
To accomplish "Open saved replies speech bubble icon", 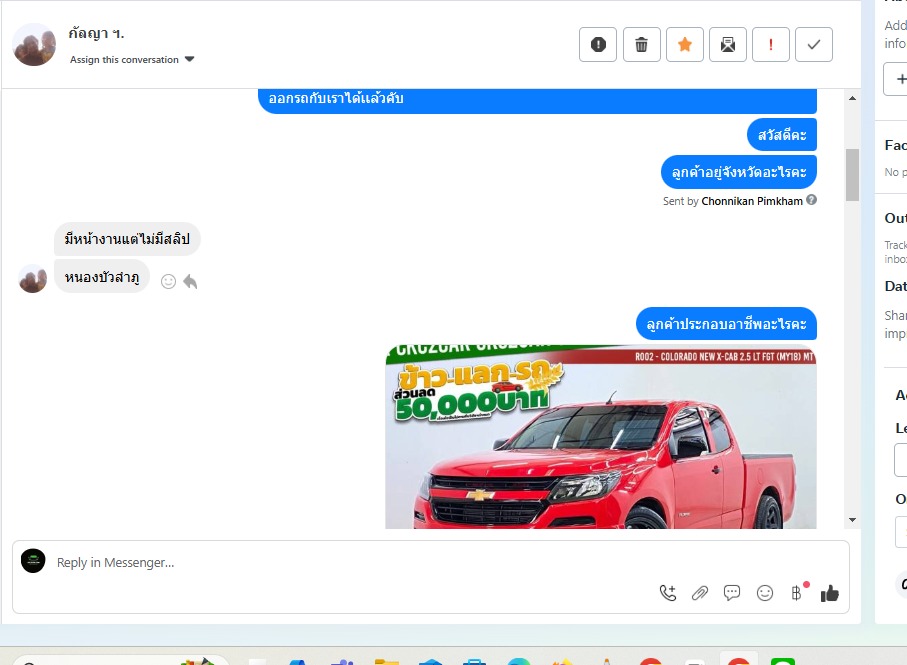I will coord(732,593).
